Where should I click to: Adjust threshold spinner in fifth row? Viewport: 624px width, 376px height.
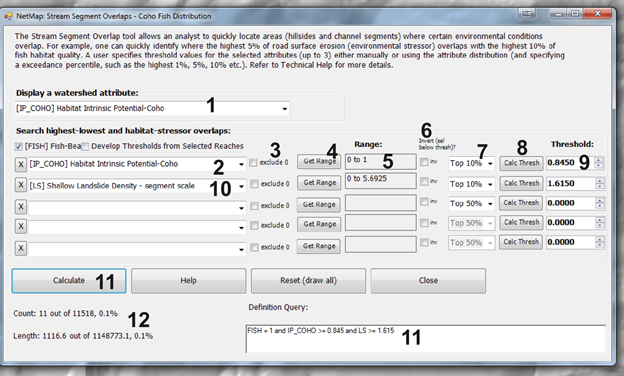click(599, 242)
